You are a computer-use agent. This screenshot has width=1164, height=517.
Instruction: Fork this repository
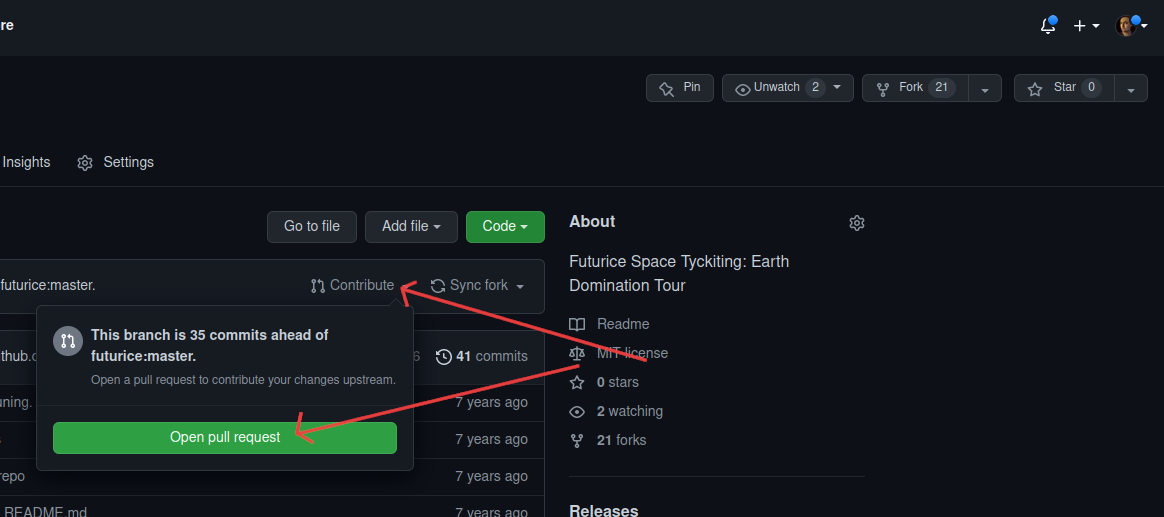coord(915,88)
